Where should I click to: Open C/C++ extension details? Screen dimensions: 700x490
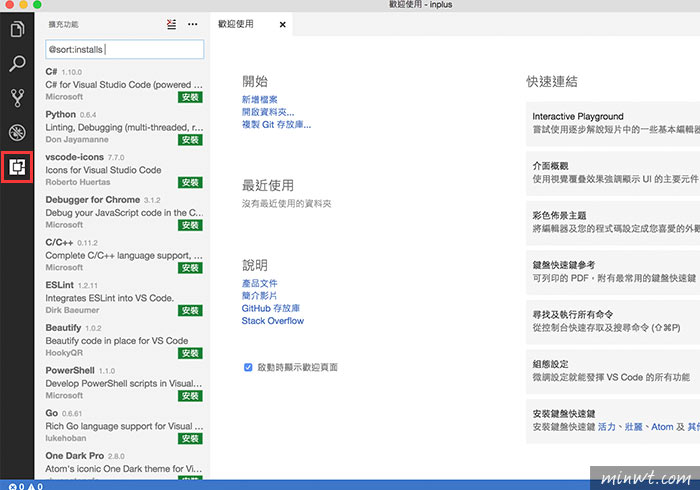[121, 255]
